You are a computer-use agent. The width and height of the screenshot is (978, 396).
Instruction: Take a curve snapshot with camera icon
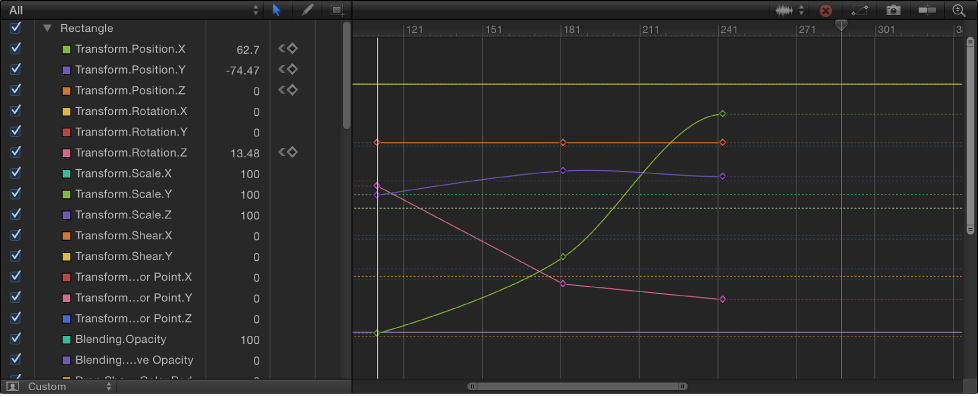point(893,10)
